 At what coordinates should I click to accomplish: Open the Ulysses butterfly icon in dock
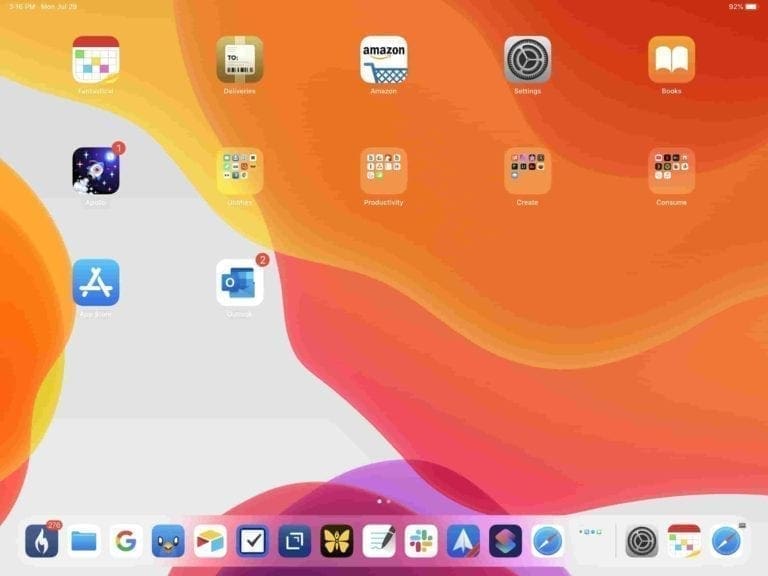337,541
